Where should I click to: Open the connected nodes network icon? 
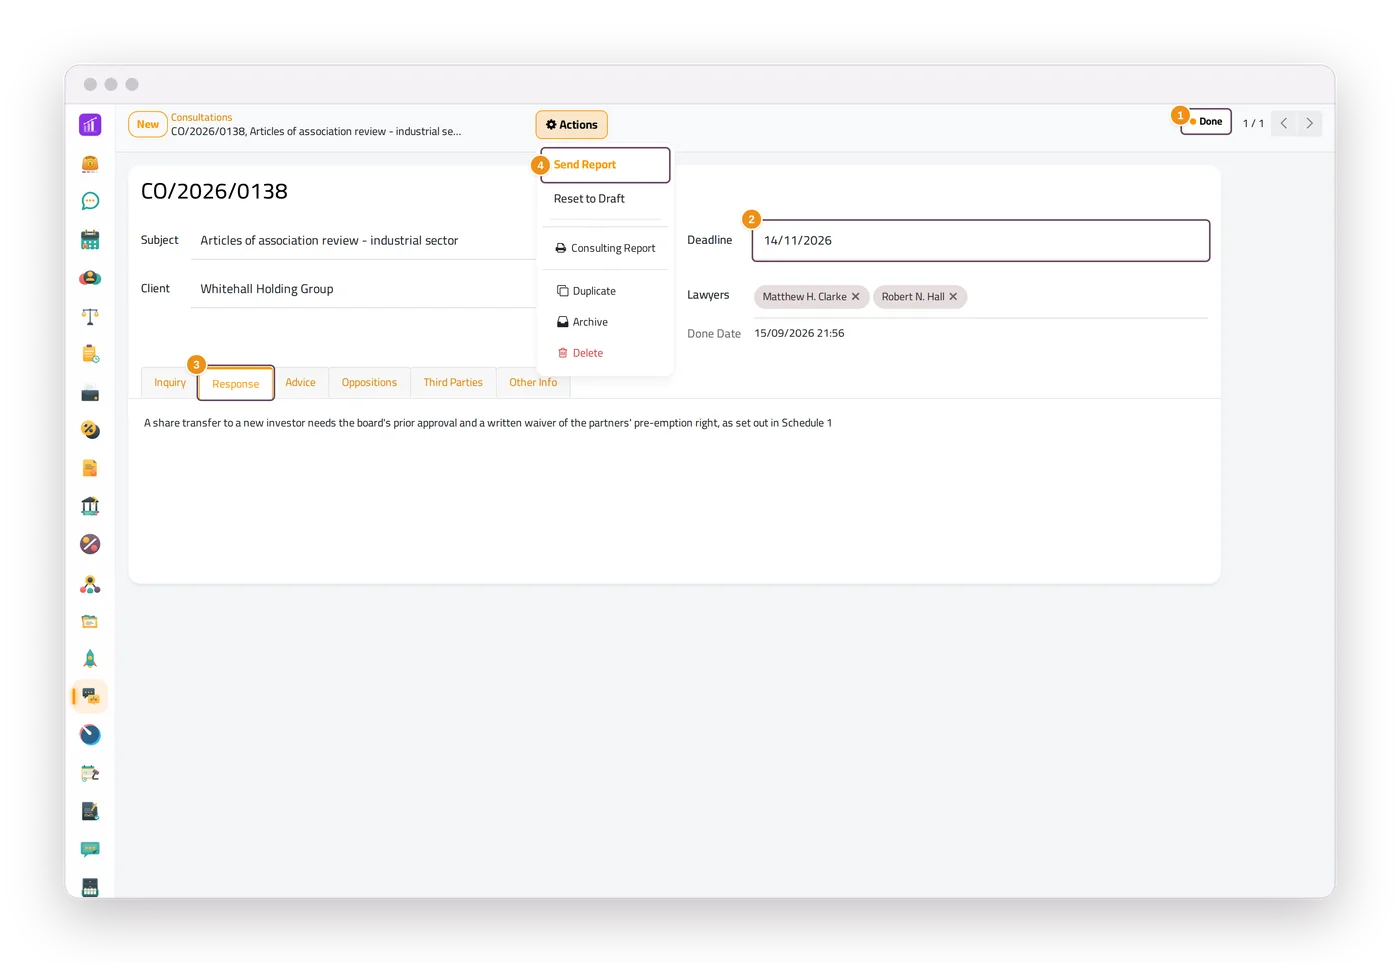(x=90, y=584)
